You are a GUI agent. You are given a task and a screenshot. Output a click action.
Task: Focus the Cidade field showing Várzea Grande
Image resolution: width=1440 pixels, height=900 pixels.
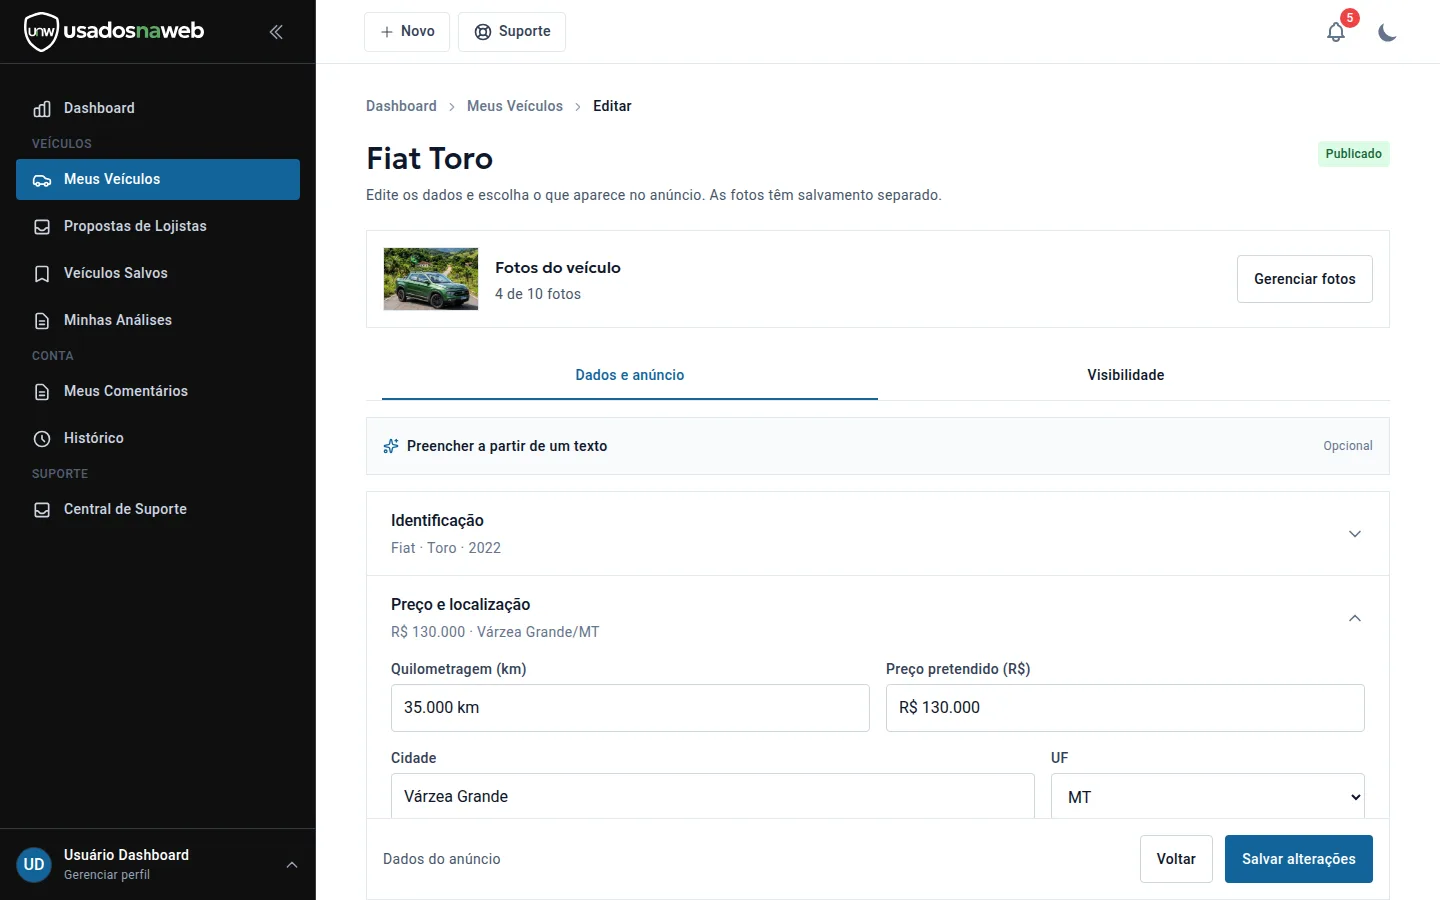[x=713, y=797]
